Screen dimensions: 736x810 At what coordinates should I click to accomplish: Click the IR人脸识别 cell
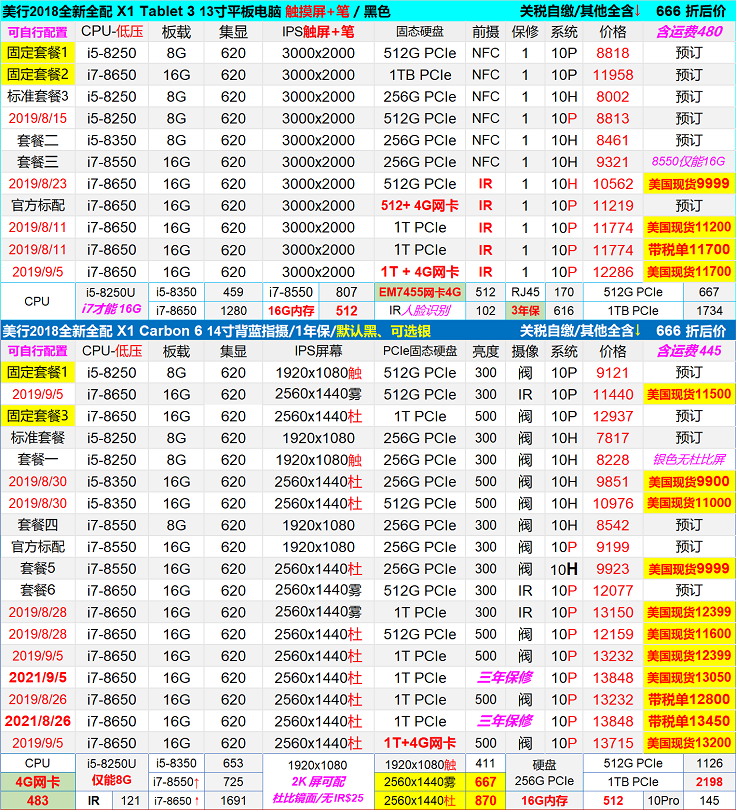pyautogui.click(x=420, y=311)
